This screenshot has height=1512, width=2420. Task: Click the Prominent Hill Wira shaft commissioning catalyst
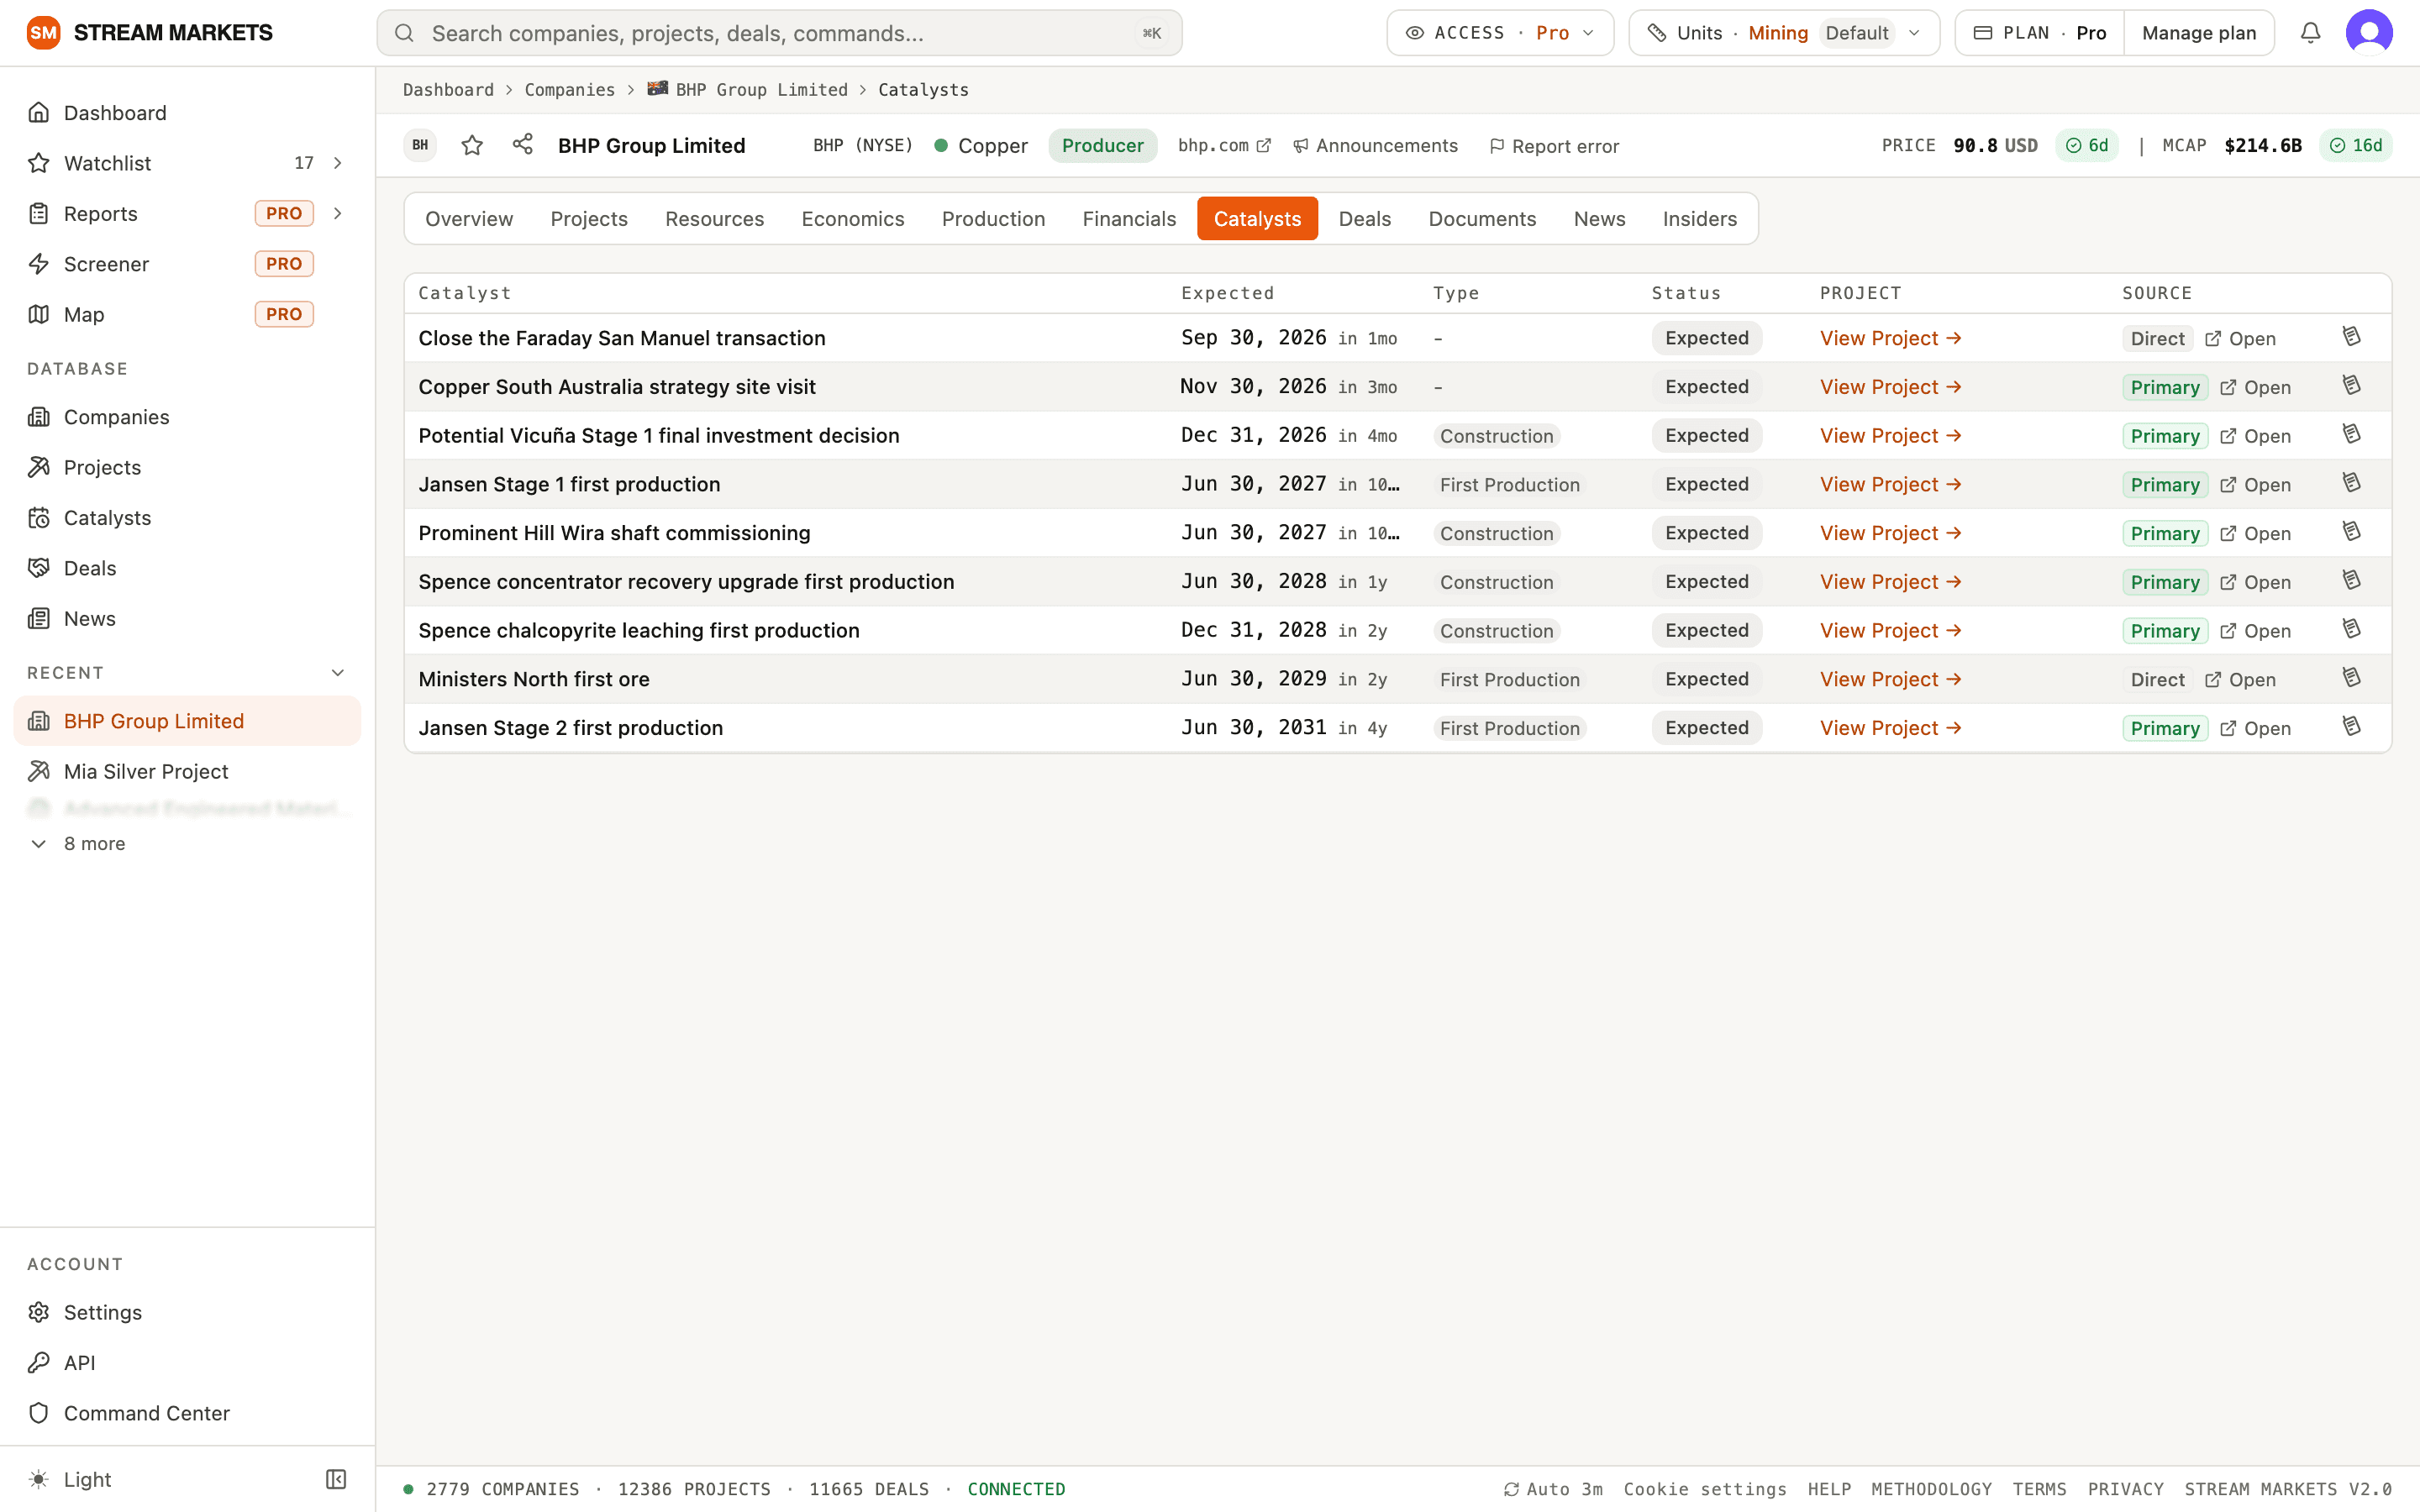[x=614, y=533]
